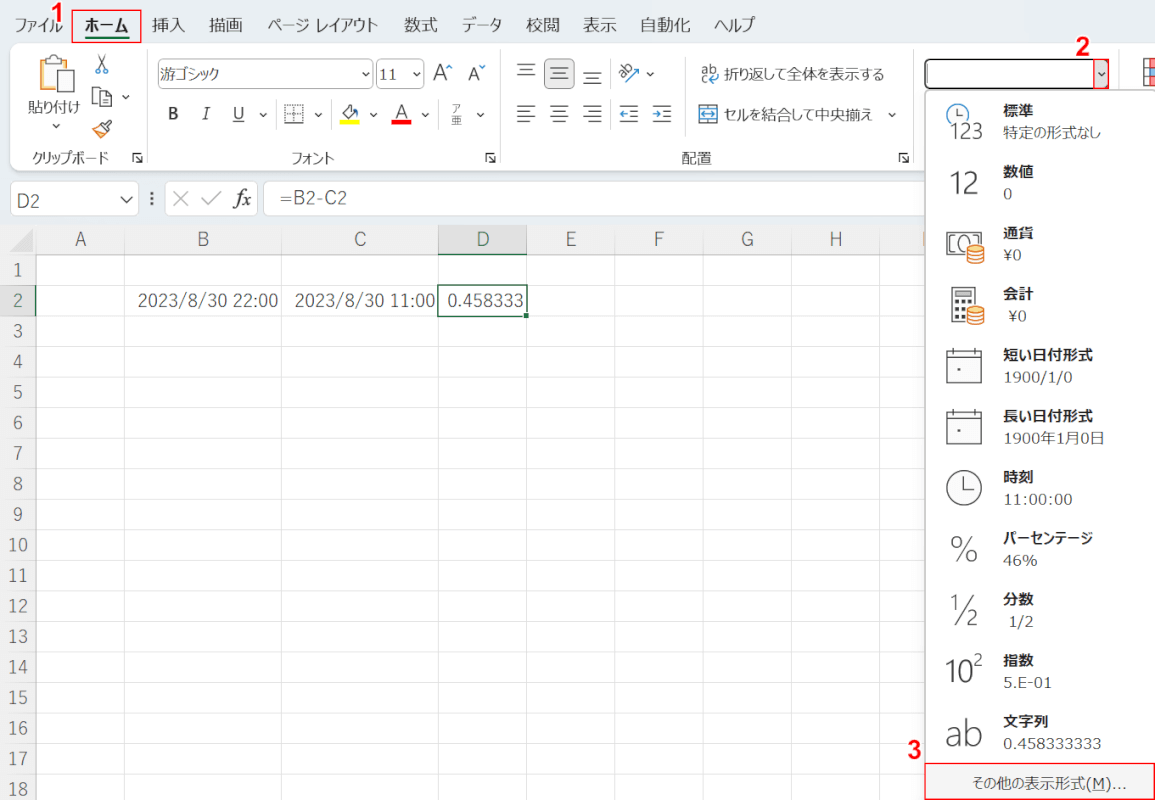The height and width of the screenshot is (800, 1155).
Task: Click the insert function fx icon
Action: (x=242, y=199)
